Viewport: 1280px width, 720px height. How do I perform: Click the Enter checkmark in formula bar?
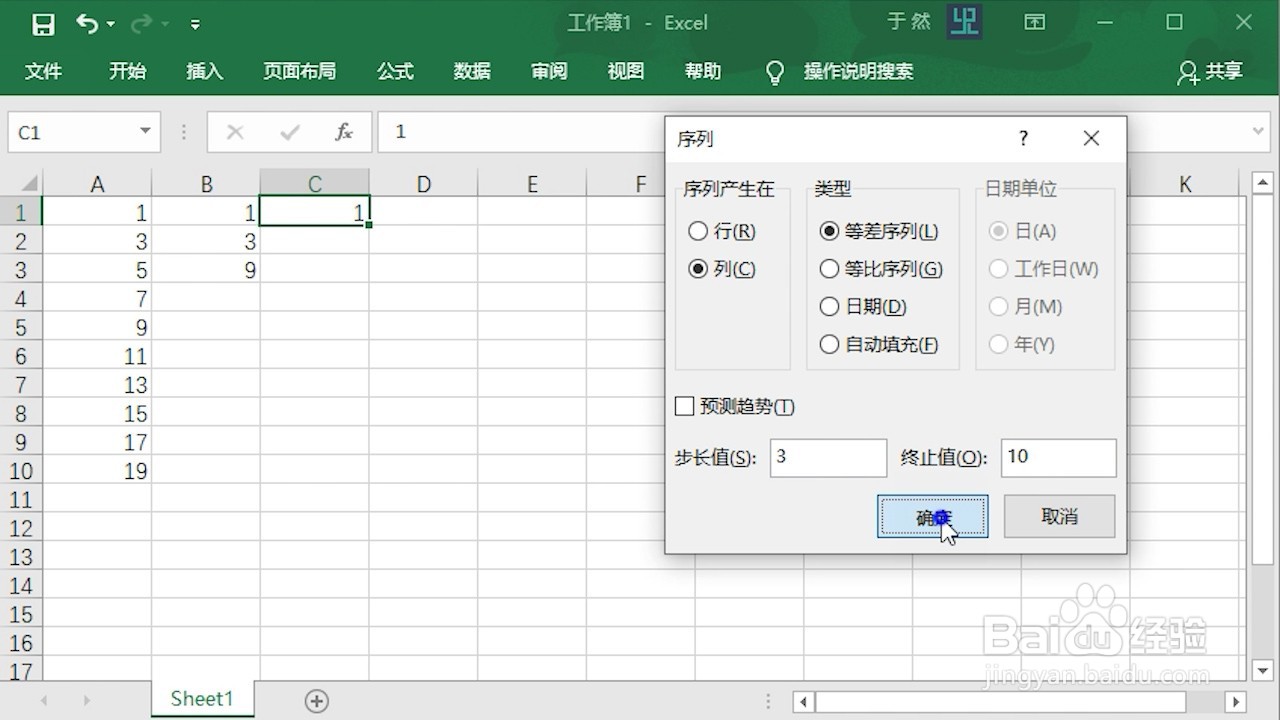click(x=289, y=131)
